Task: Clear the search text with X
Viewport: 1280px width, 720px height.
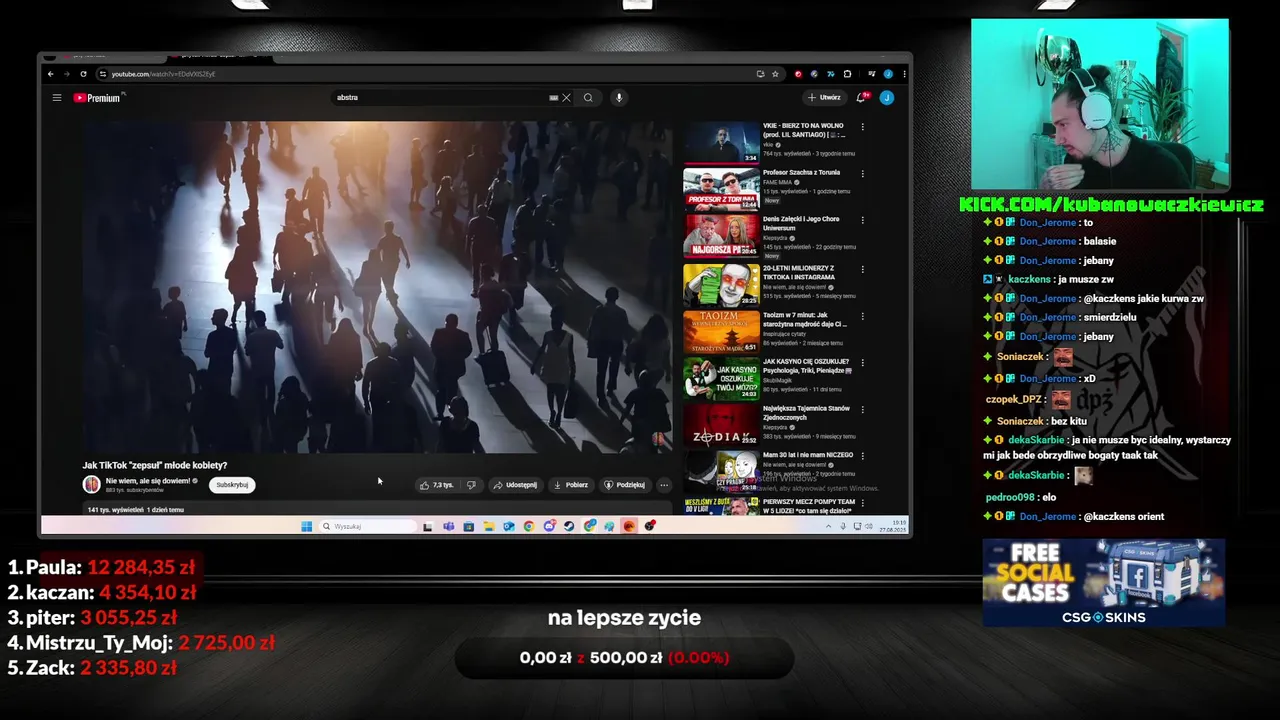Action: [x=566, y=97]
